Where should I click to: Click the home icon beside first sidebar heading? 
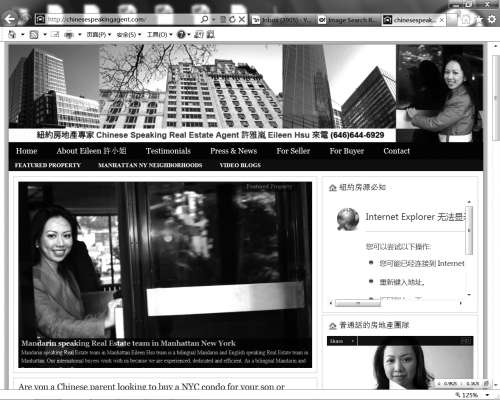(332, 188)
